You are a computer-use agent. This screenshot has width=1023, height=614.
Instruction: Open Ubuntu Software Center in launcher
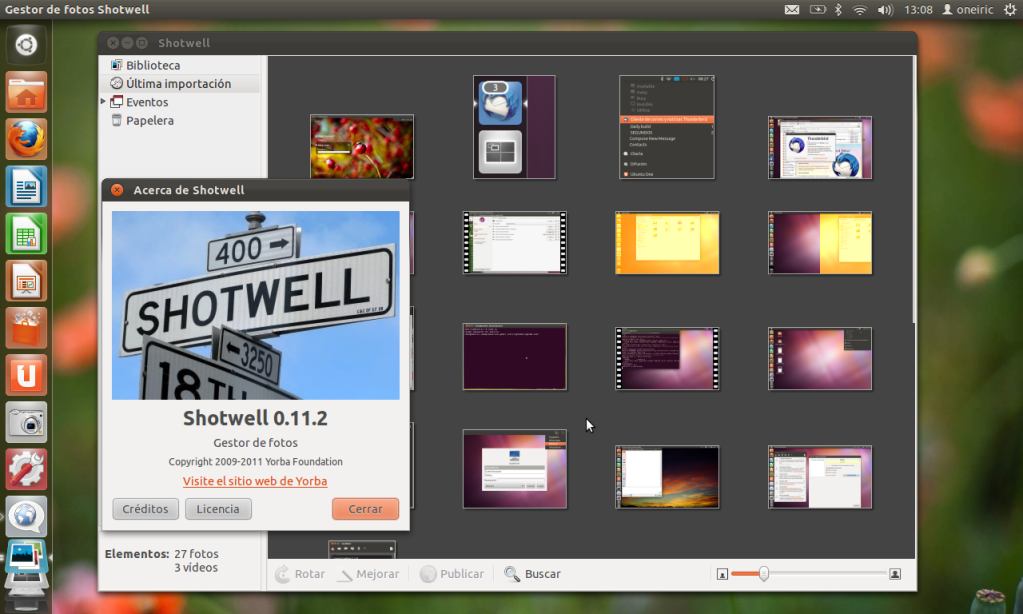point(26,329)
